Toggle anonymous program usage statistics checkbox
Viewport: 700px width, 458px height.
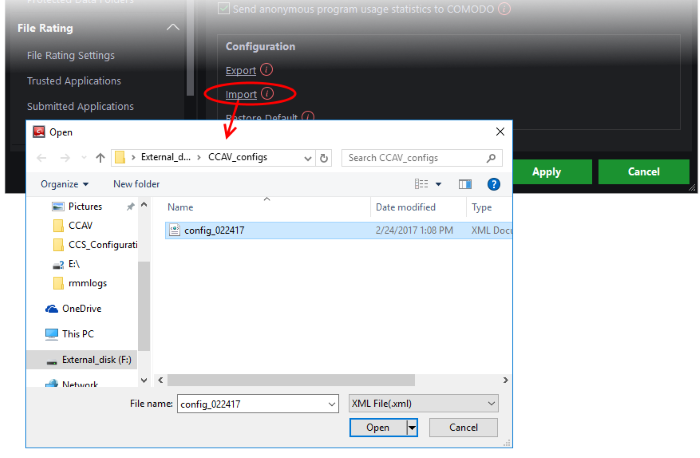[x=224, y=9]
